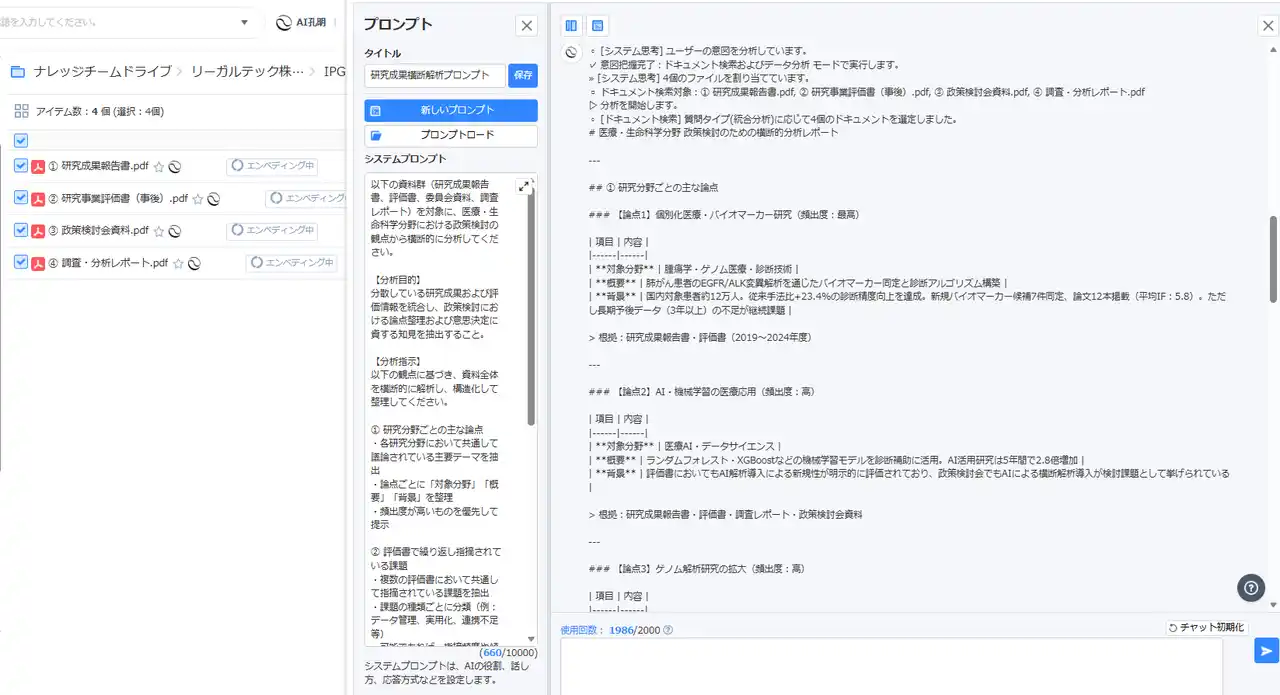The height and width of the screenshot is (695, 1280).
Task: Click the AI icon next to 政策検討会資料.pdf
Action: (174, 231)
